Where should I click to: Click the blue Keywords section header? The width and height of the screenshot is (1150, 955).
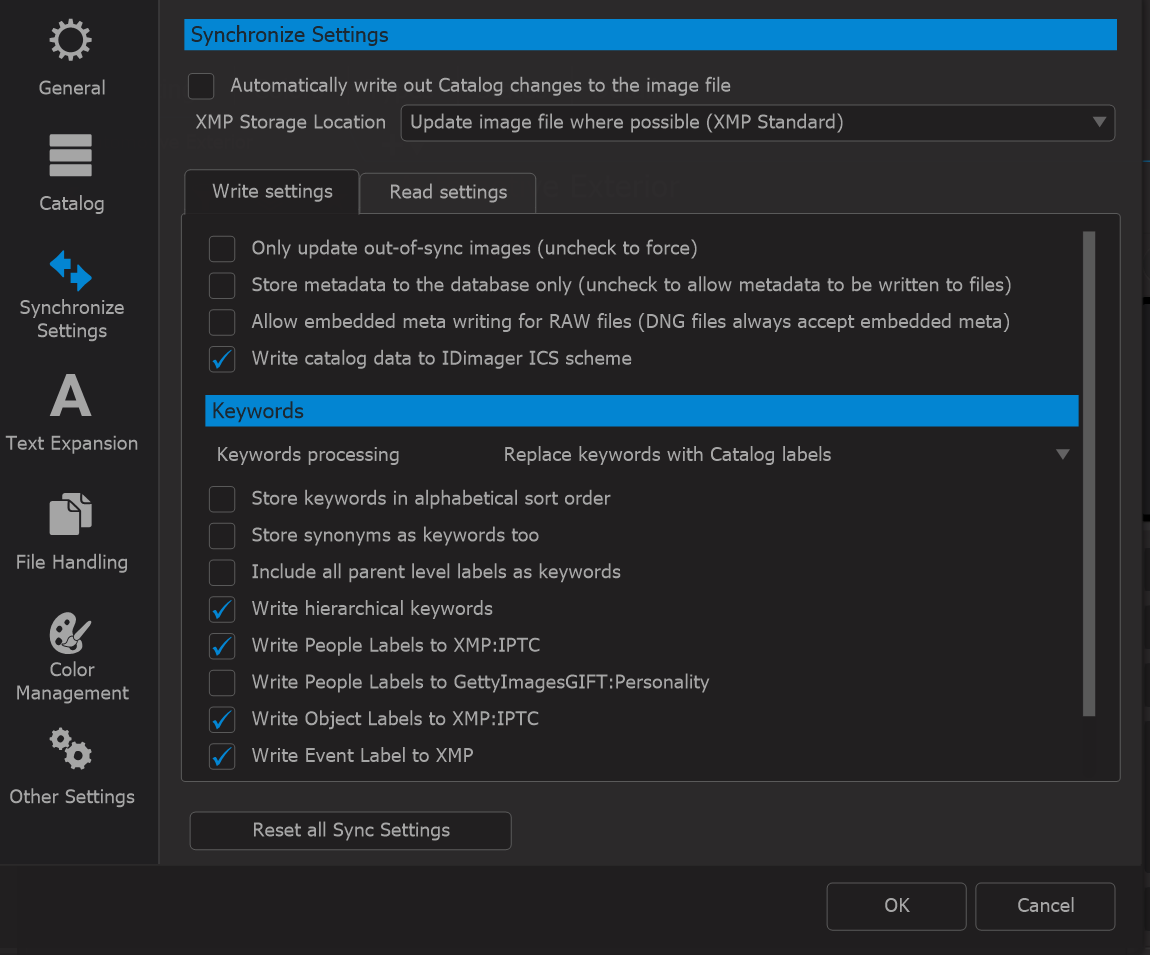coord(642,411)
